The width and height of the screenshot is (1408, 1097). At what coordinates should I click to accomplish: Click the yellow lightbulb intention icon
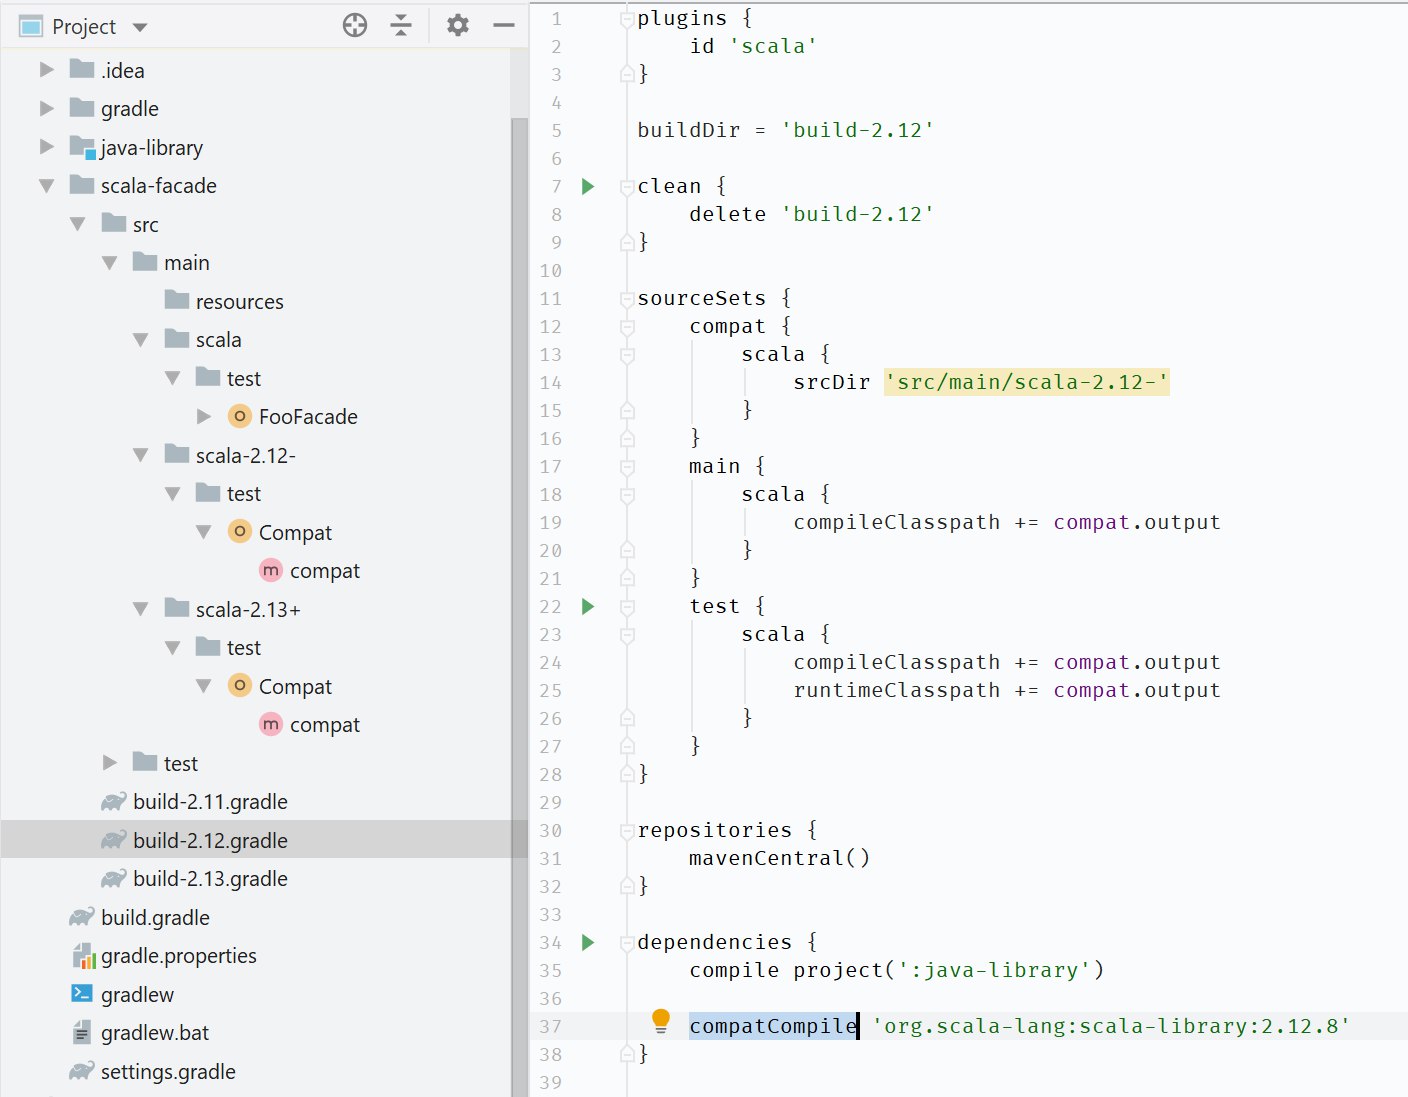[x=660, y=1021]
